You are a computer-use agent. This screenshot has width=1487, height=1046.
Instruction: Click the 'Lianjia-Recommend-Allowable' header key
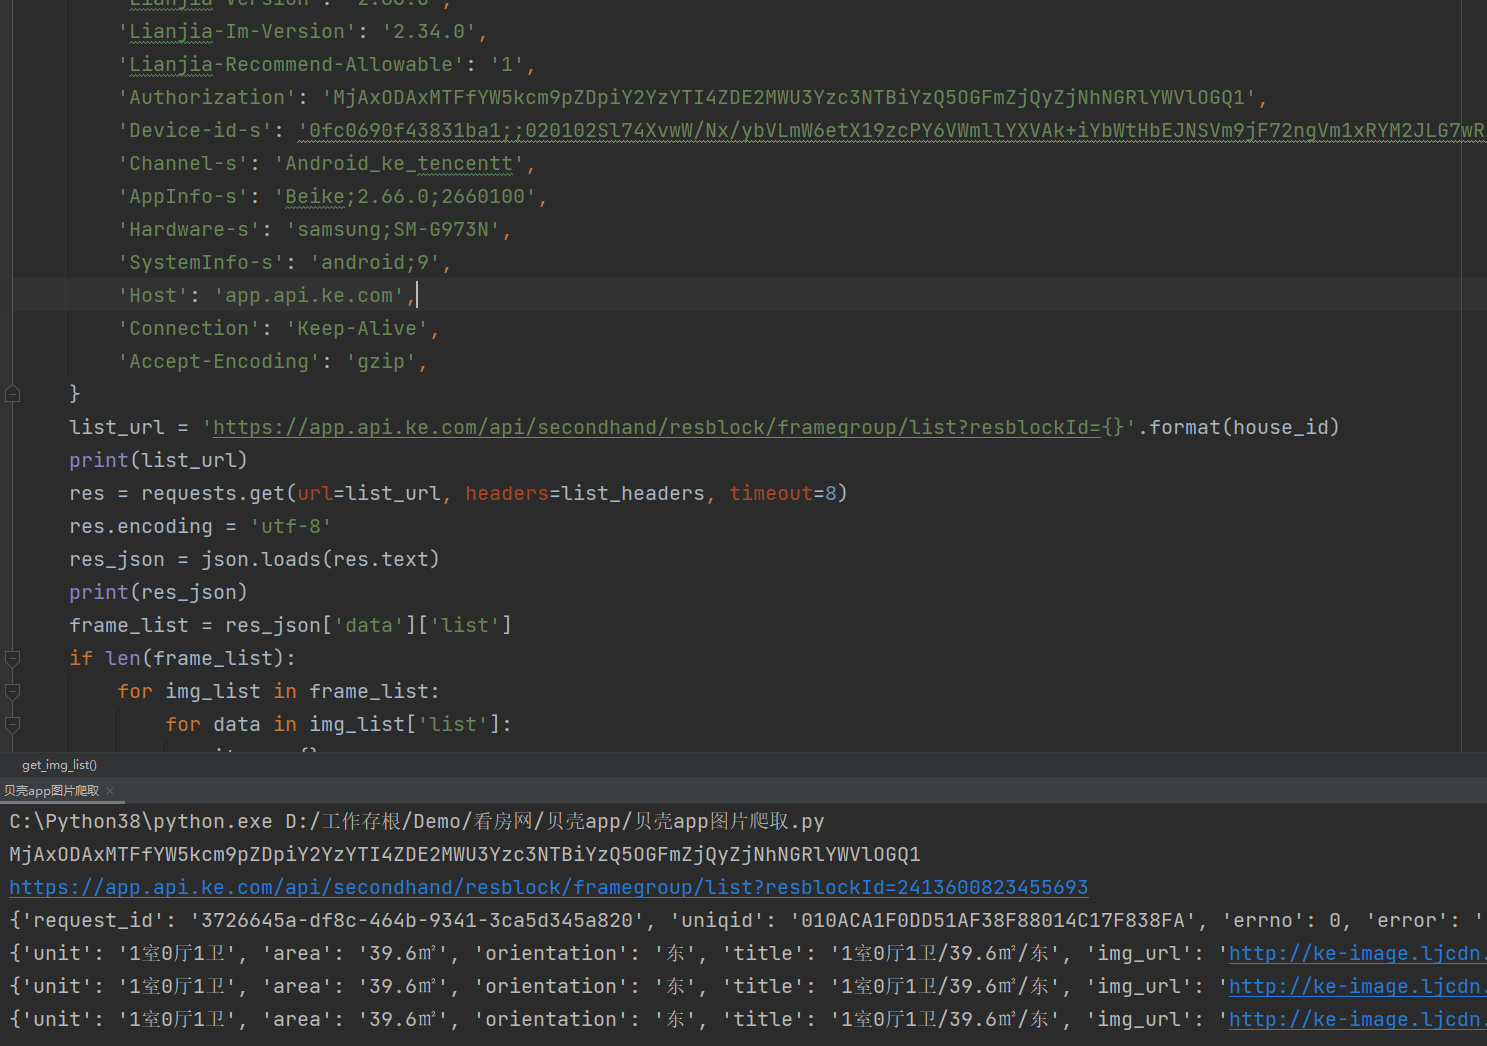(x=292, y=64)
